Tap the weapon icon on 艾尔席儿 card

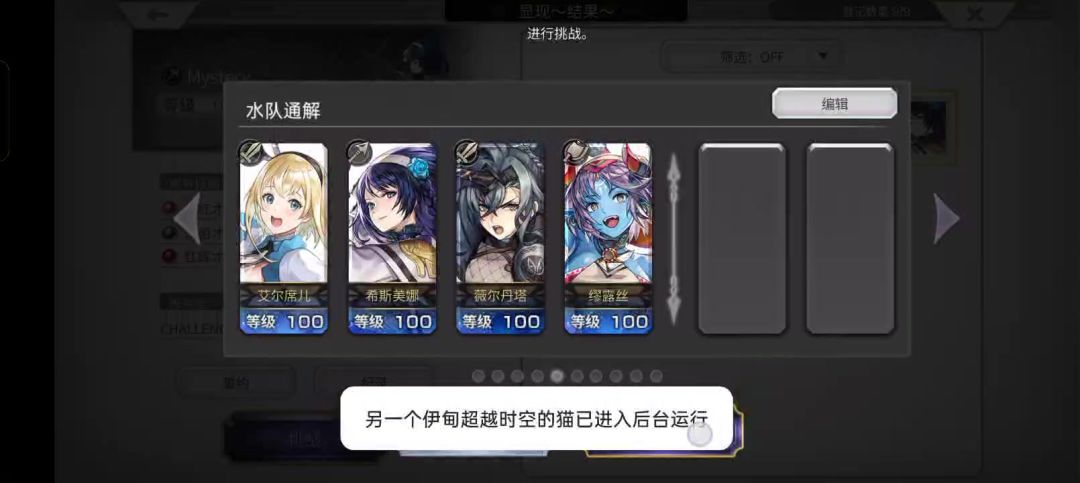point(250,152)
